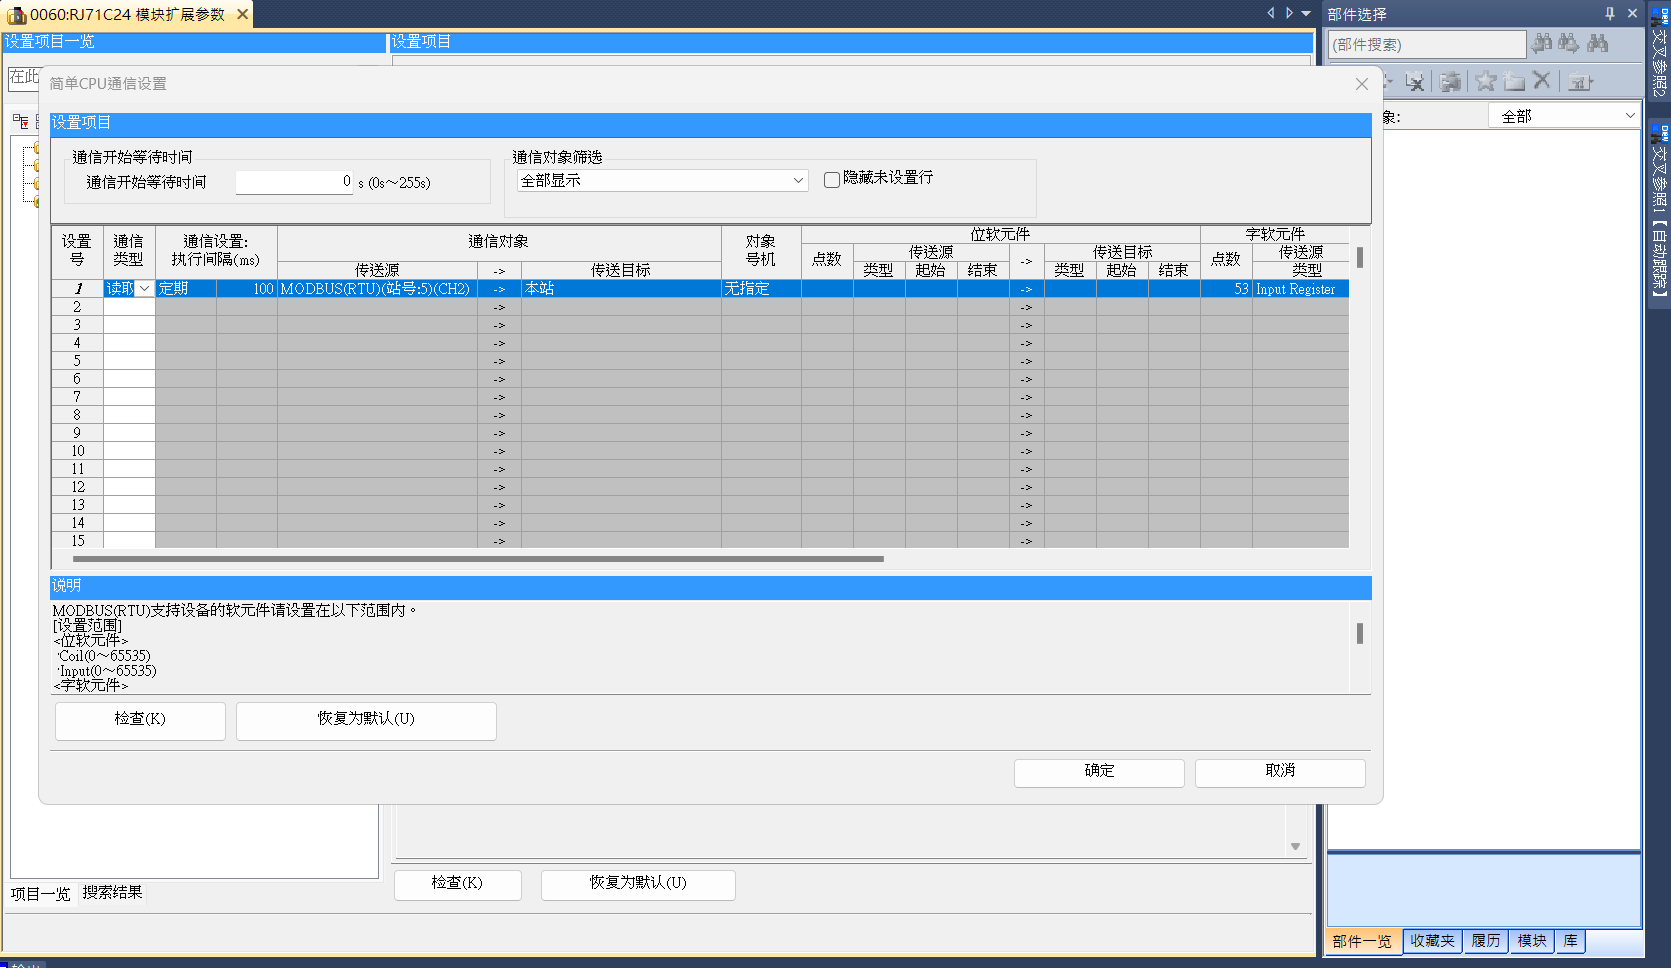This screenshot has height=968, width=1671.
Task: Click the search-next binoculars icon
Action: (x=1569, y=43)
